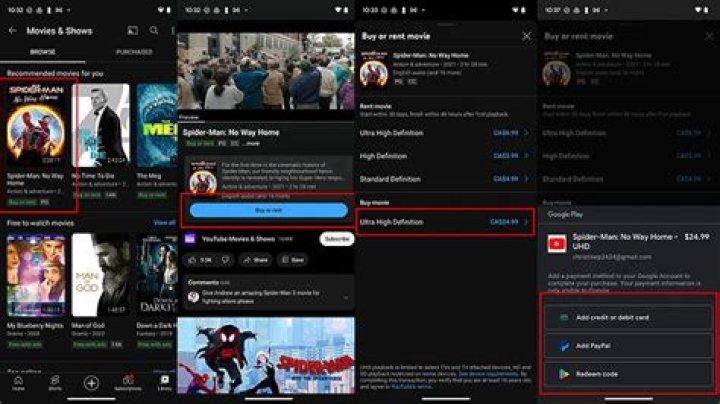Image resolution: width=720 pixels, height=404 pixels.
Task: Tap the plus Create button in bottom navigation
Action: tap(91, 383)
